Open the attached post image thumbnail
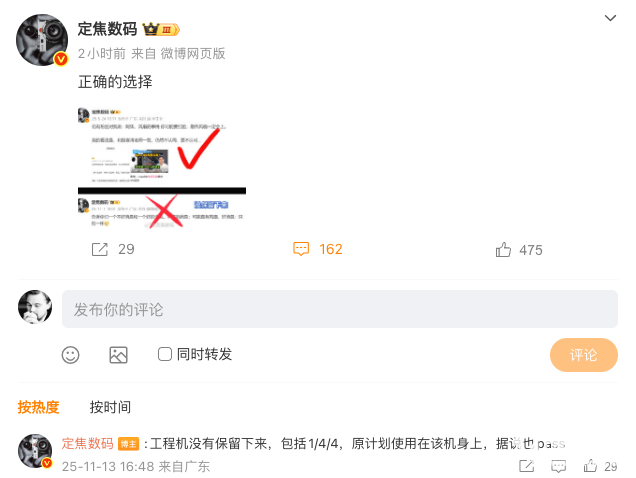The image size is (636, 478). click(162, 168)
